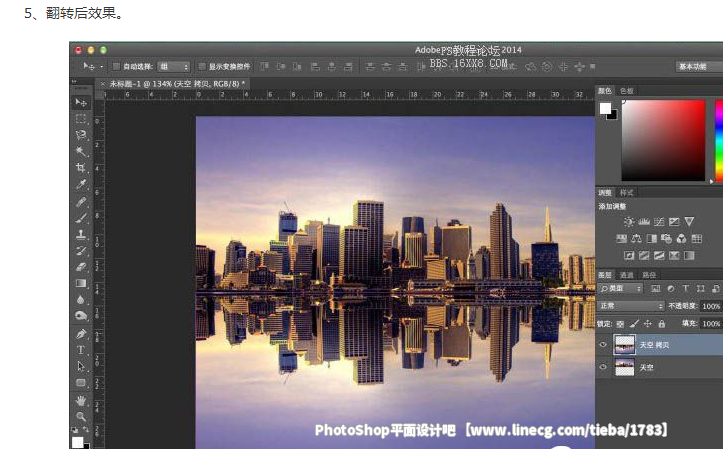Select the Lasso tool
This screenshot has width=723, height=449.
[81, 135]
